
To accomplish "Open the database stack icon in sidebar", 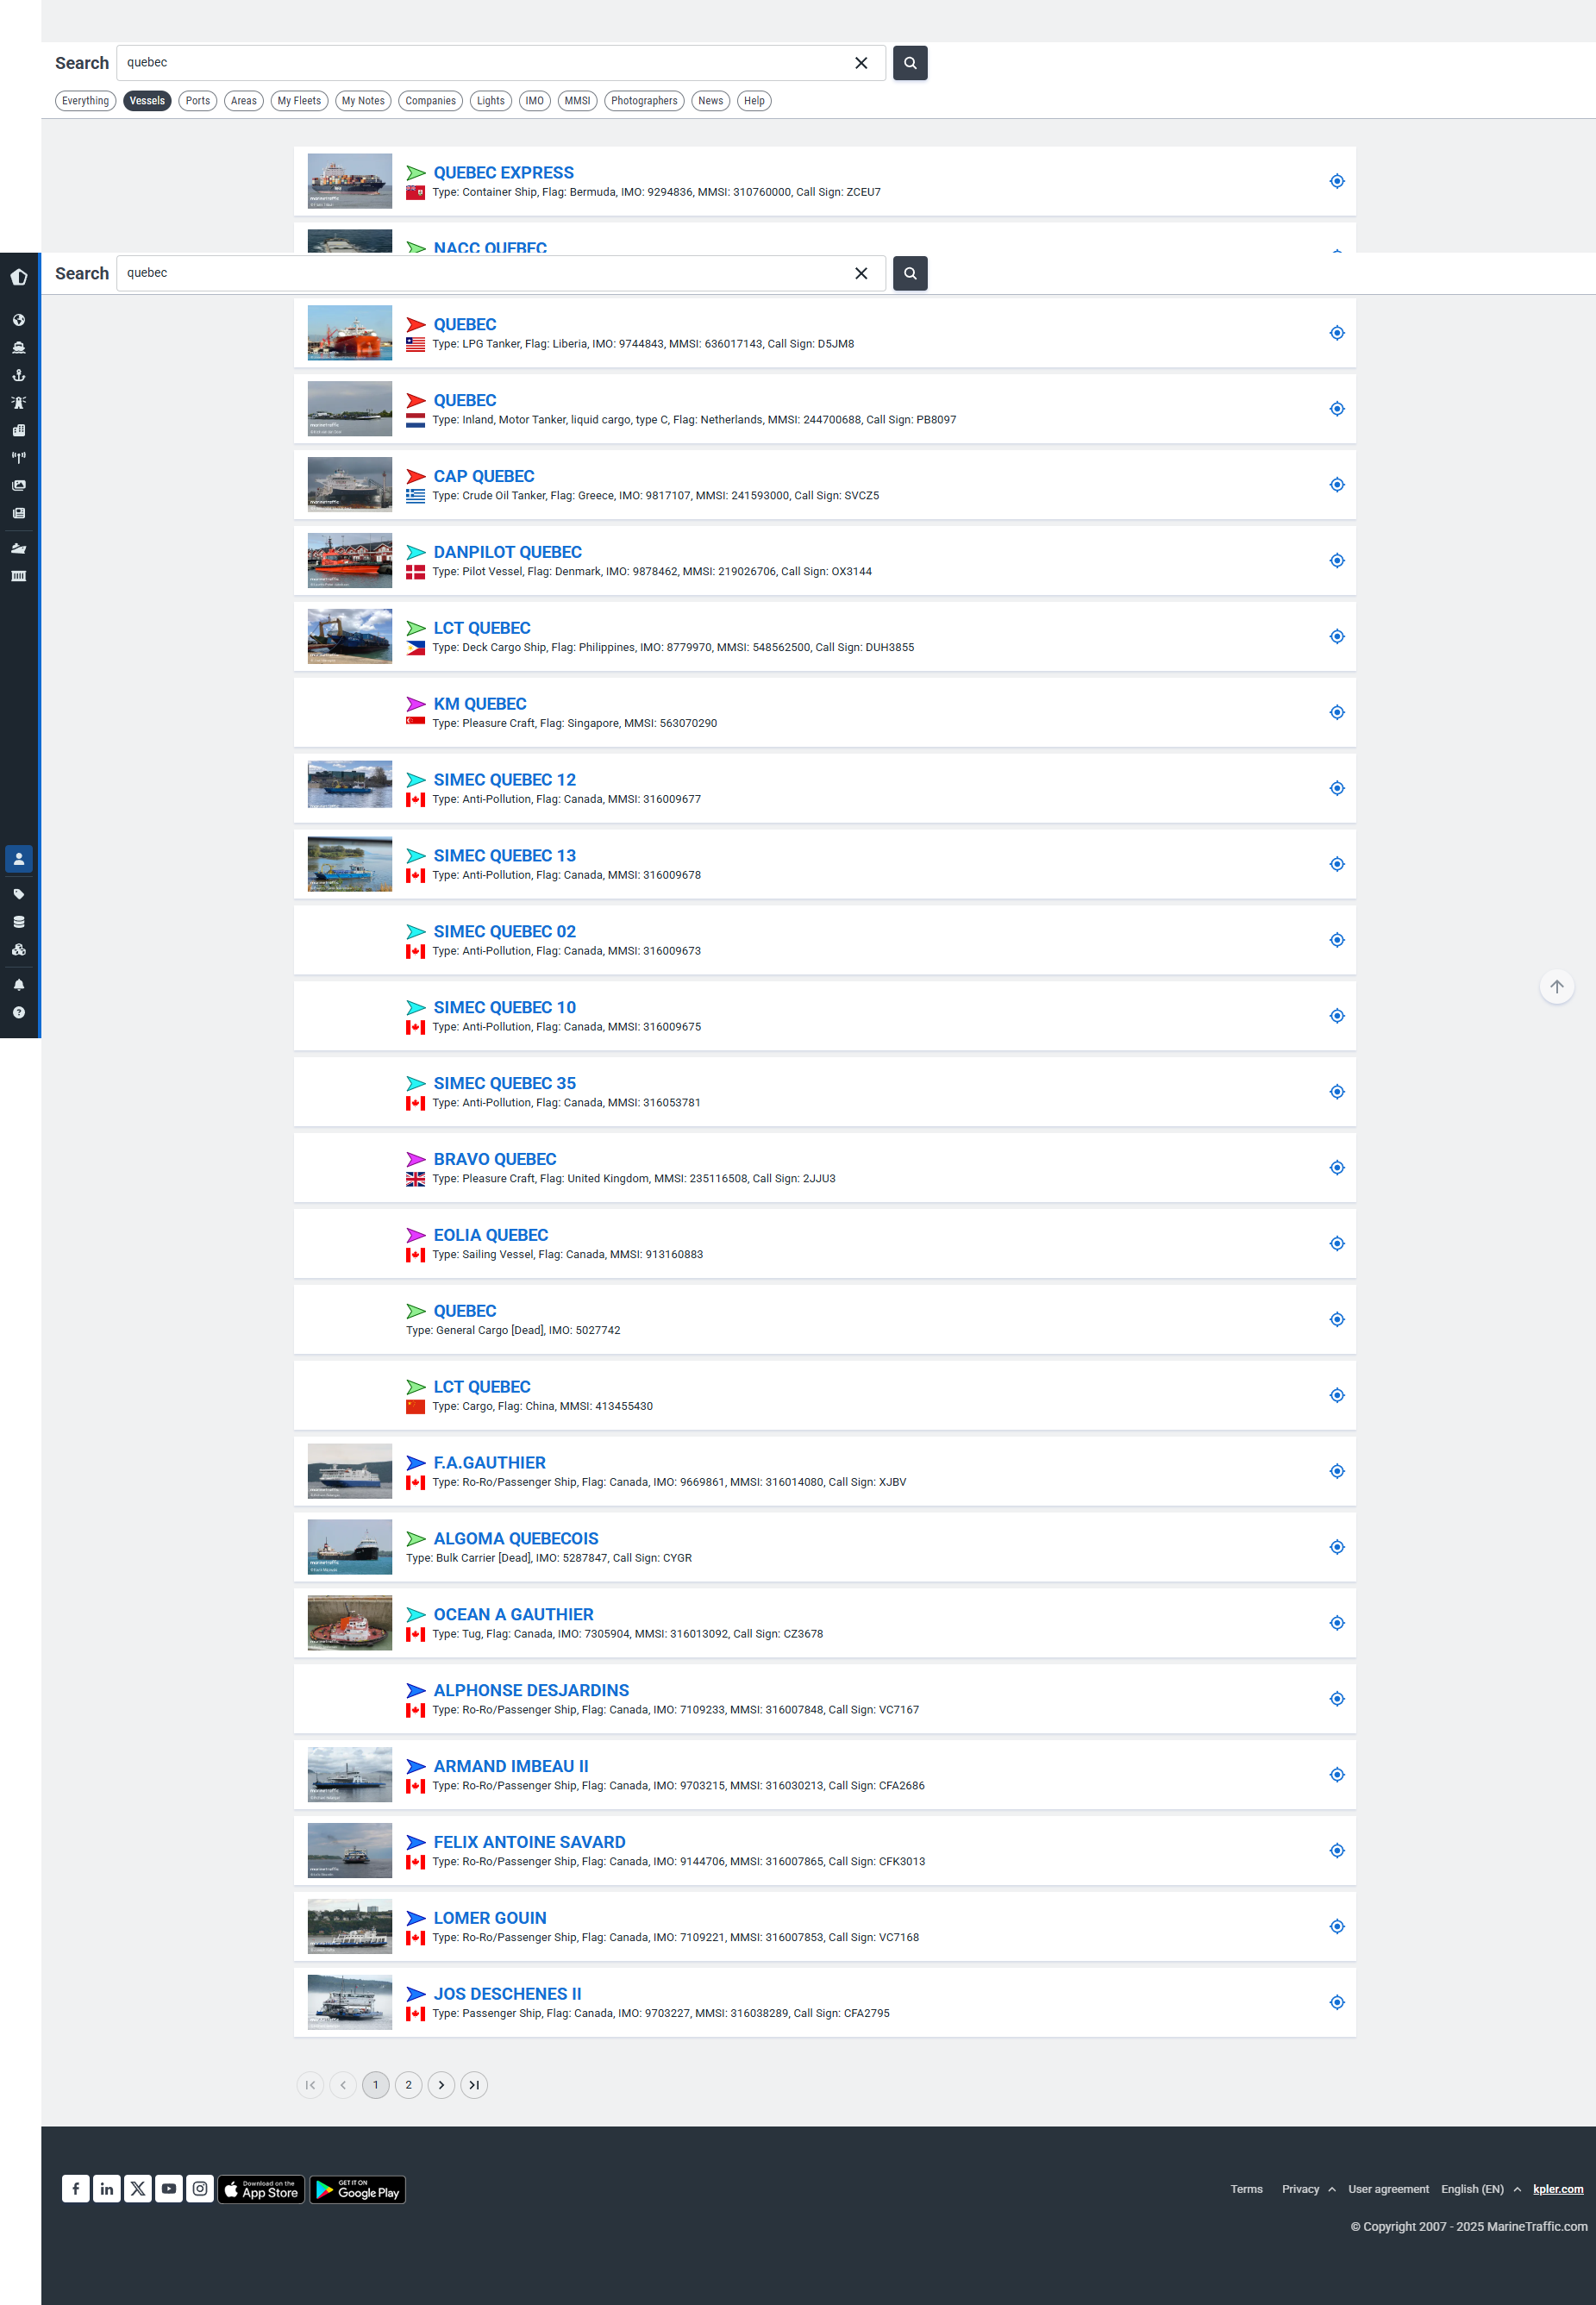I will (x=19, y=922).
